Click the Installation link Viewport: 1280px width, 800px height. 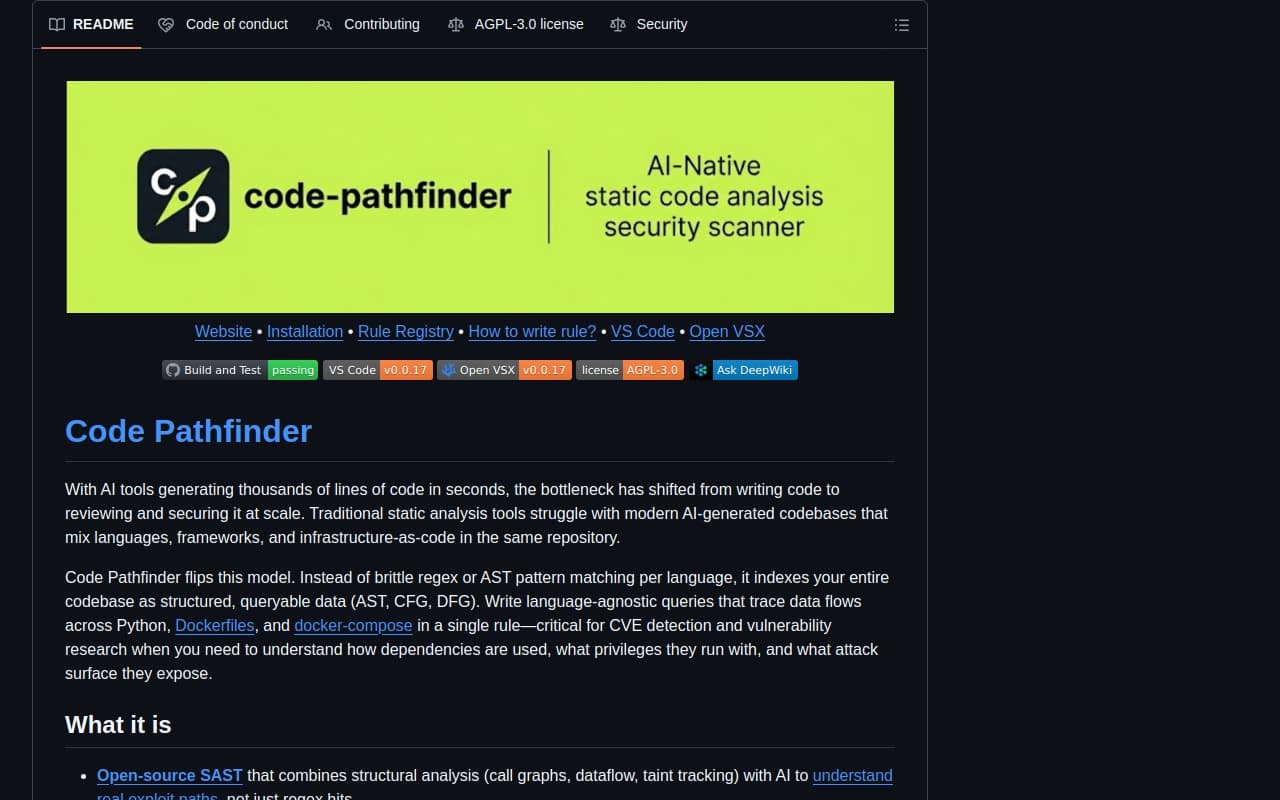305,331
